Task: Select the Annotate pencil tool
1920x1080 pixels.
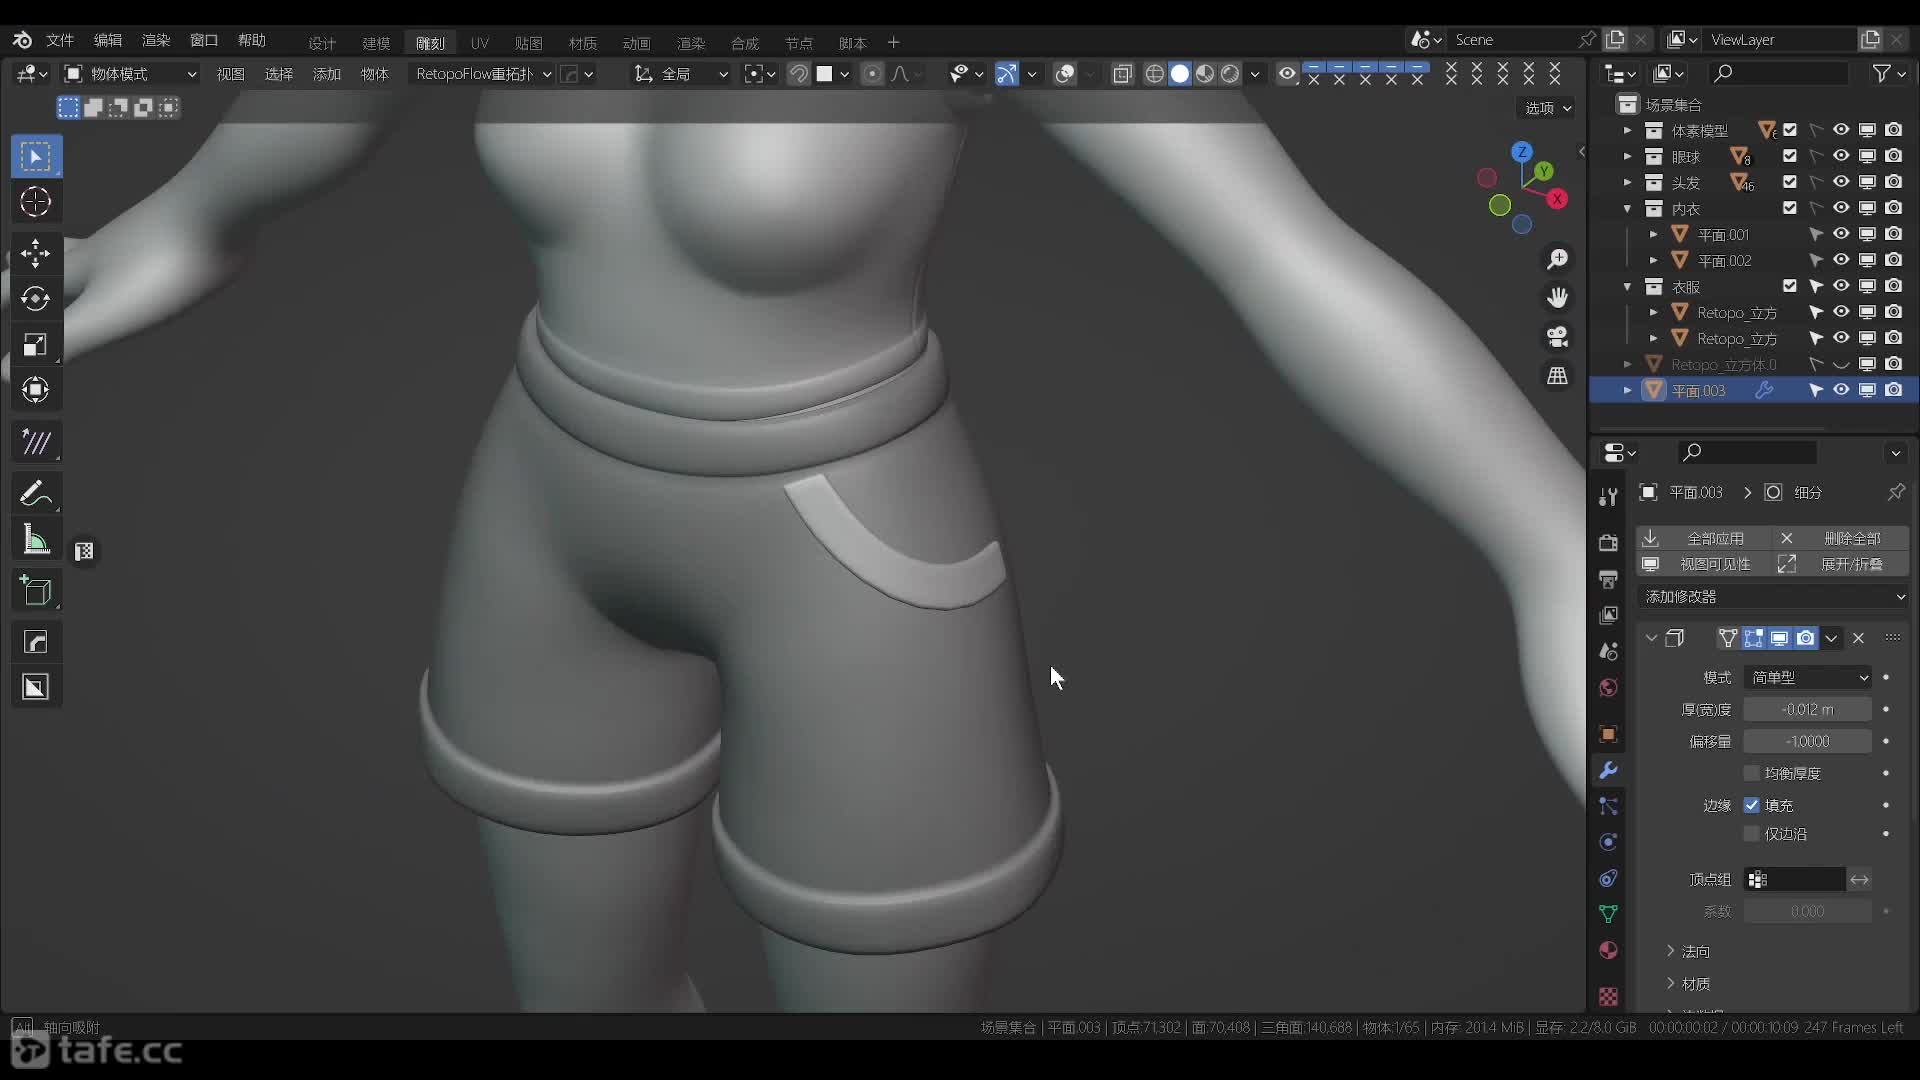Action: (x=36, y=493)
